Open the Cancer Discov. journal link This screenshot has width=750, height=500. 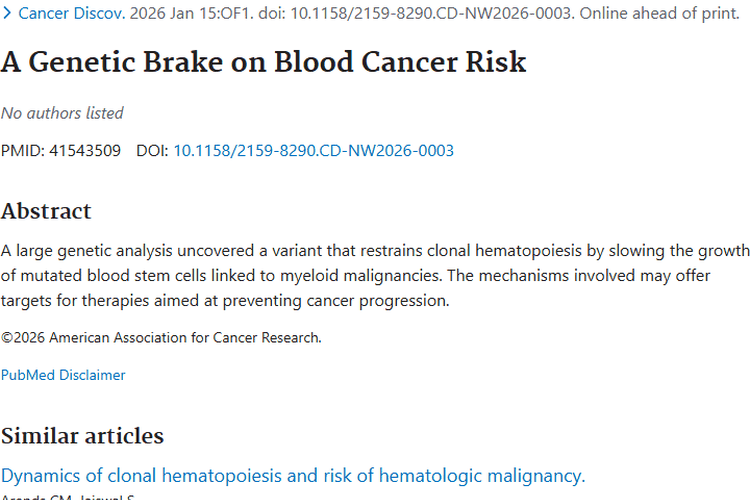(x=72, y=14)
